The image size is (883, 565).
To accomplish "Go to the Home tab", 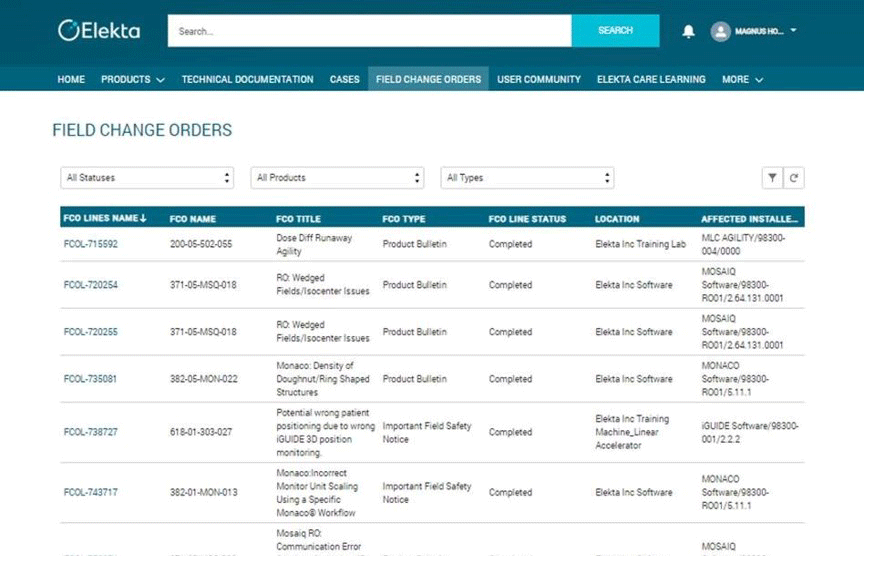I will point(71,79).
